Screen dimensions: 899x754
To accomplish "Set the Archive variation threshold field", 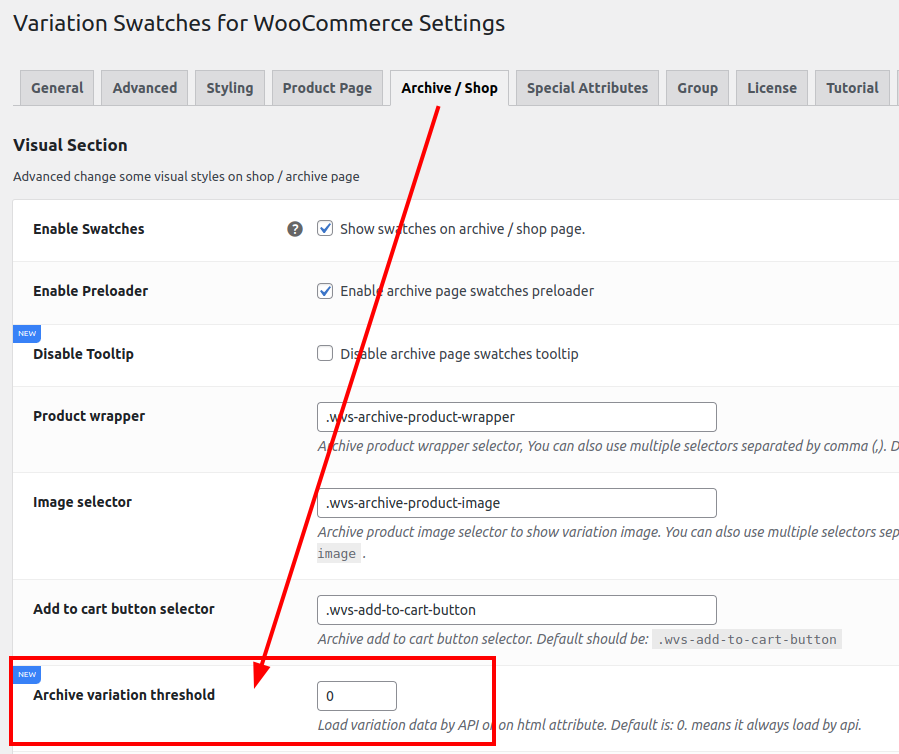I will (x=357, y=696).
